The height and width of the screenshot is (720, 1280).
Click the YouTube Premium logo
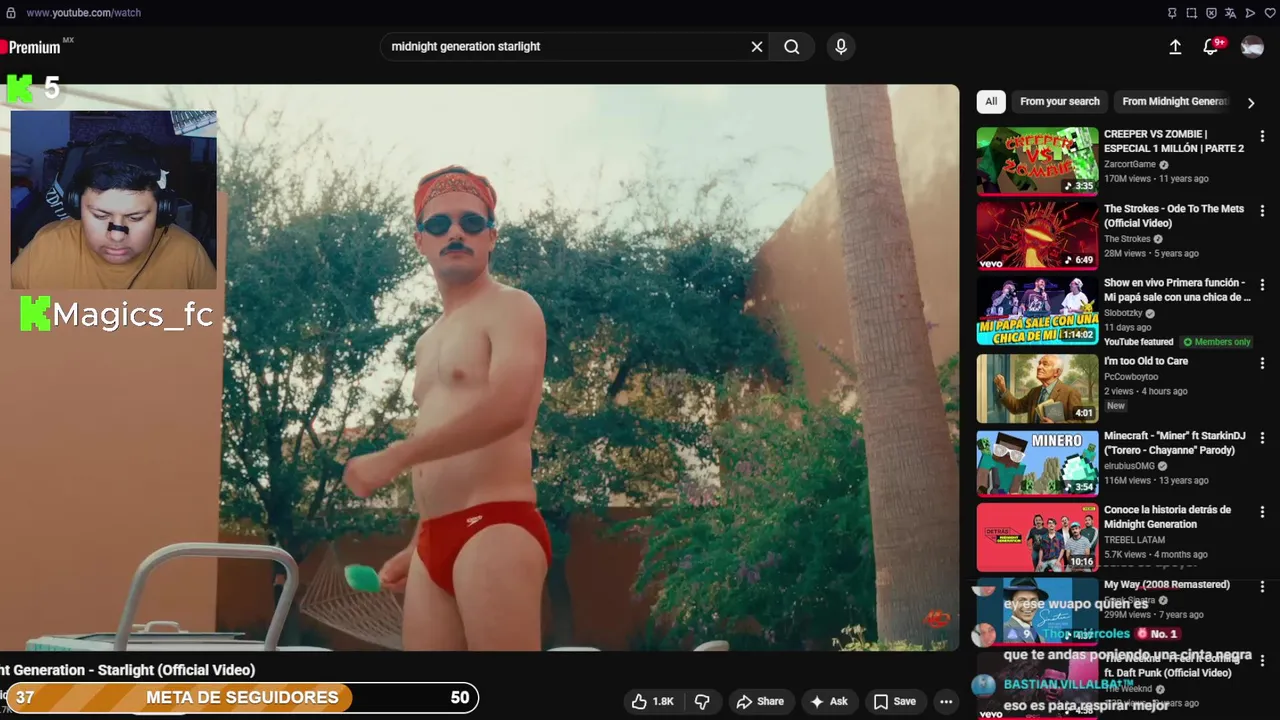(36, 47)
